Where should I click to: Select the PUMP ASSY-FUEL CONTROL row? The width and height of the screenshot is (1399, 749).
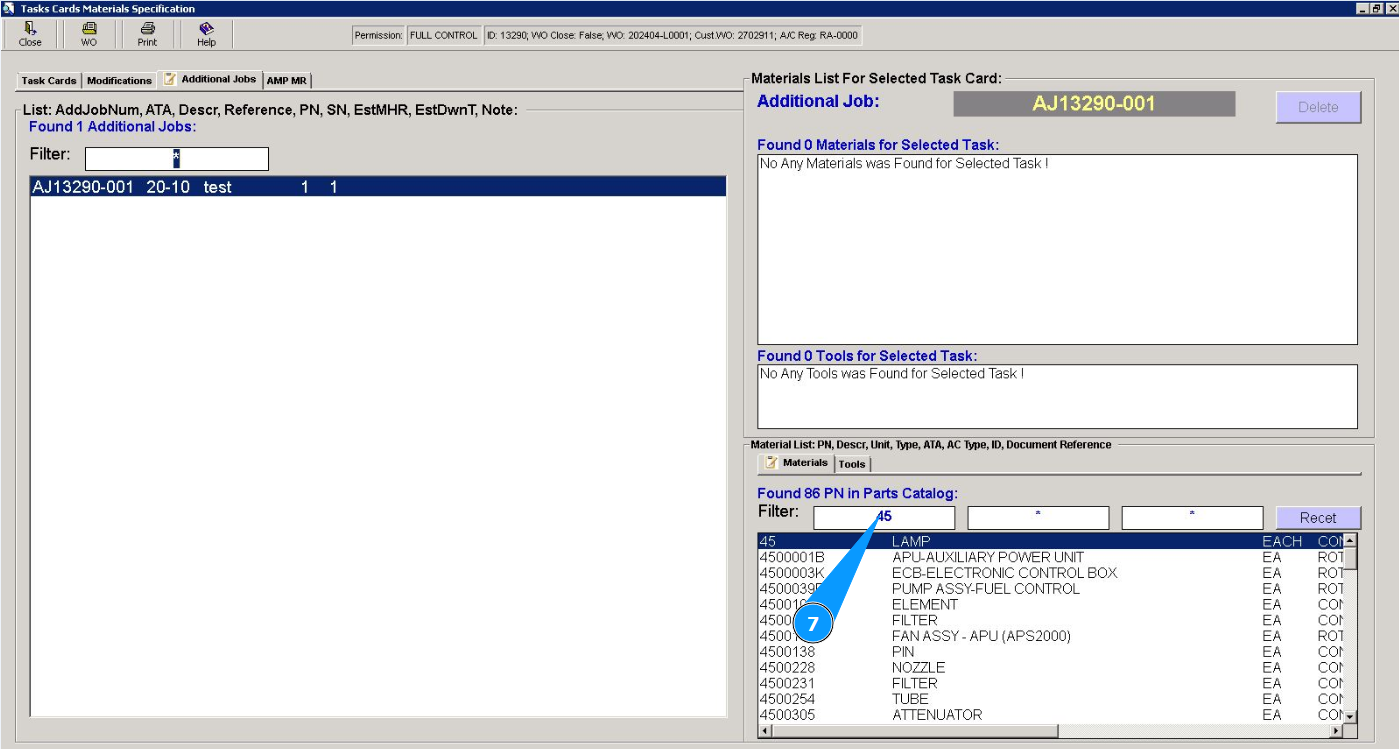(1050, 589)
